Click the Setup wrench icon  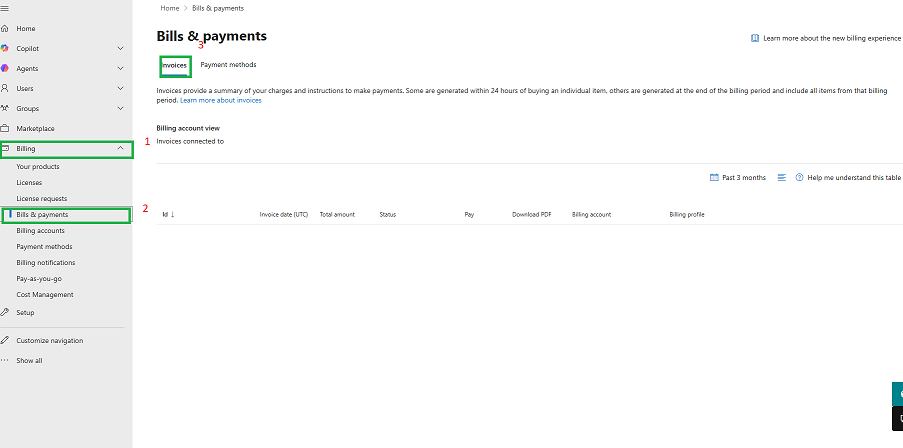pyautogui.click(x=5, y=312)
